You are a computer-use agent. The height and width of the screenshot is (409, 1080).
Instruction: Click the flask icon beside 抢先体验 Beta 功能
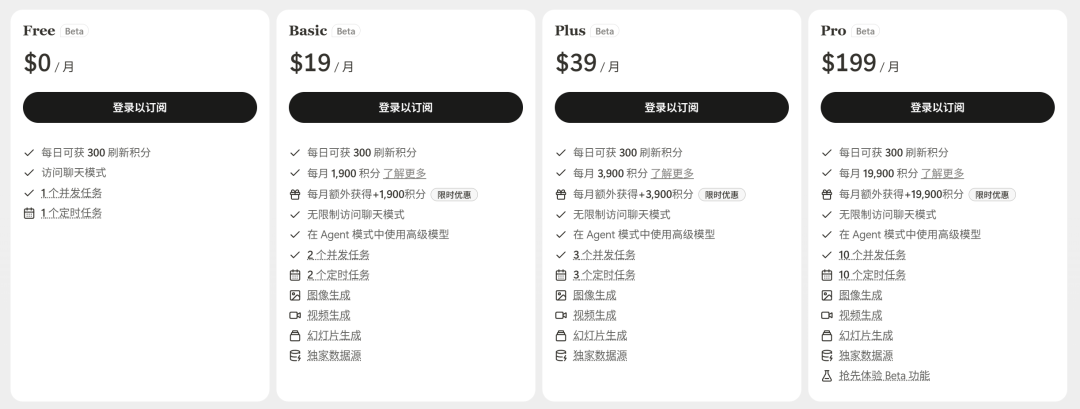point(827,376)
